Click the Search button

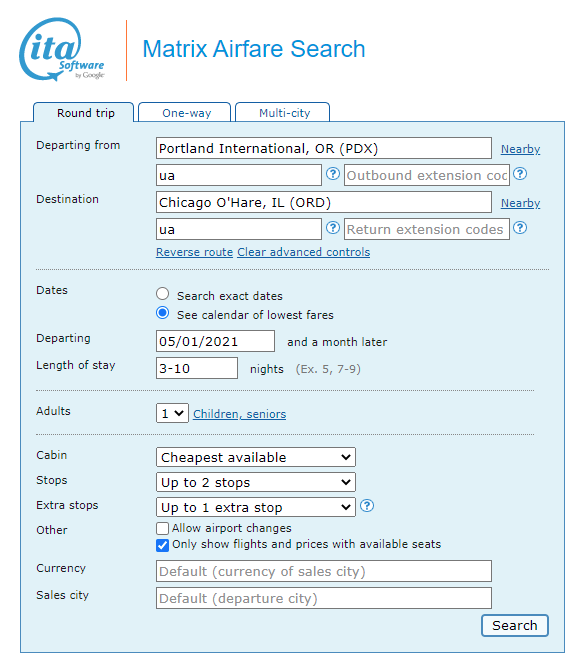[515, 625]
